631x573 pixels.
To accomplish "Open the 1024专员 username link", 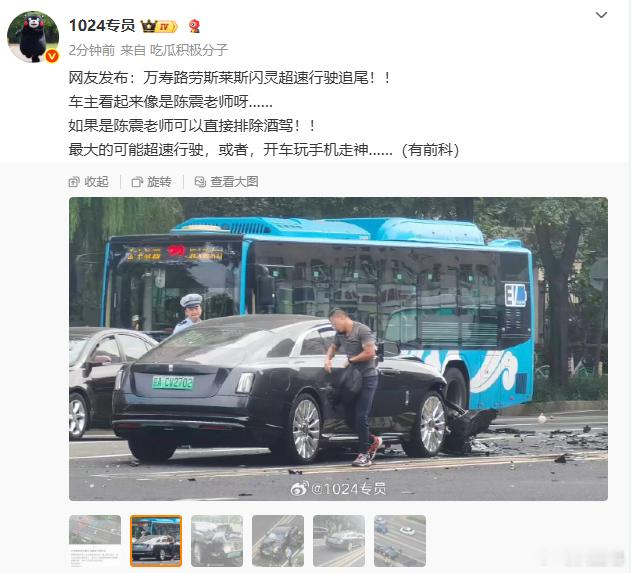I will point(102,26).
